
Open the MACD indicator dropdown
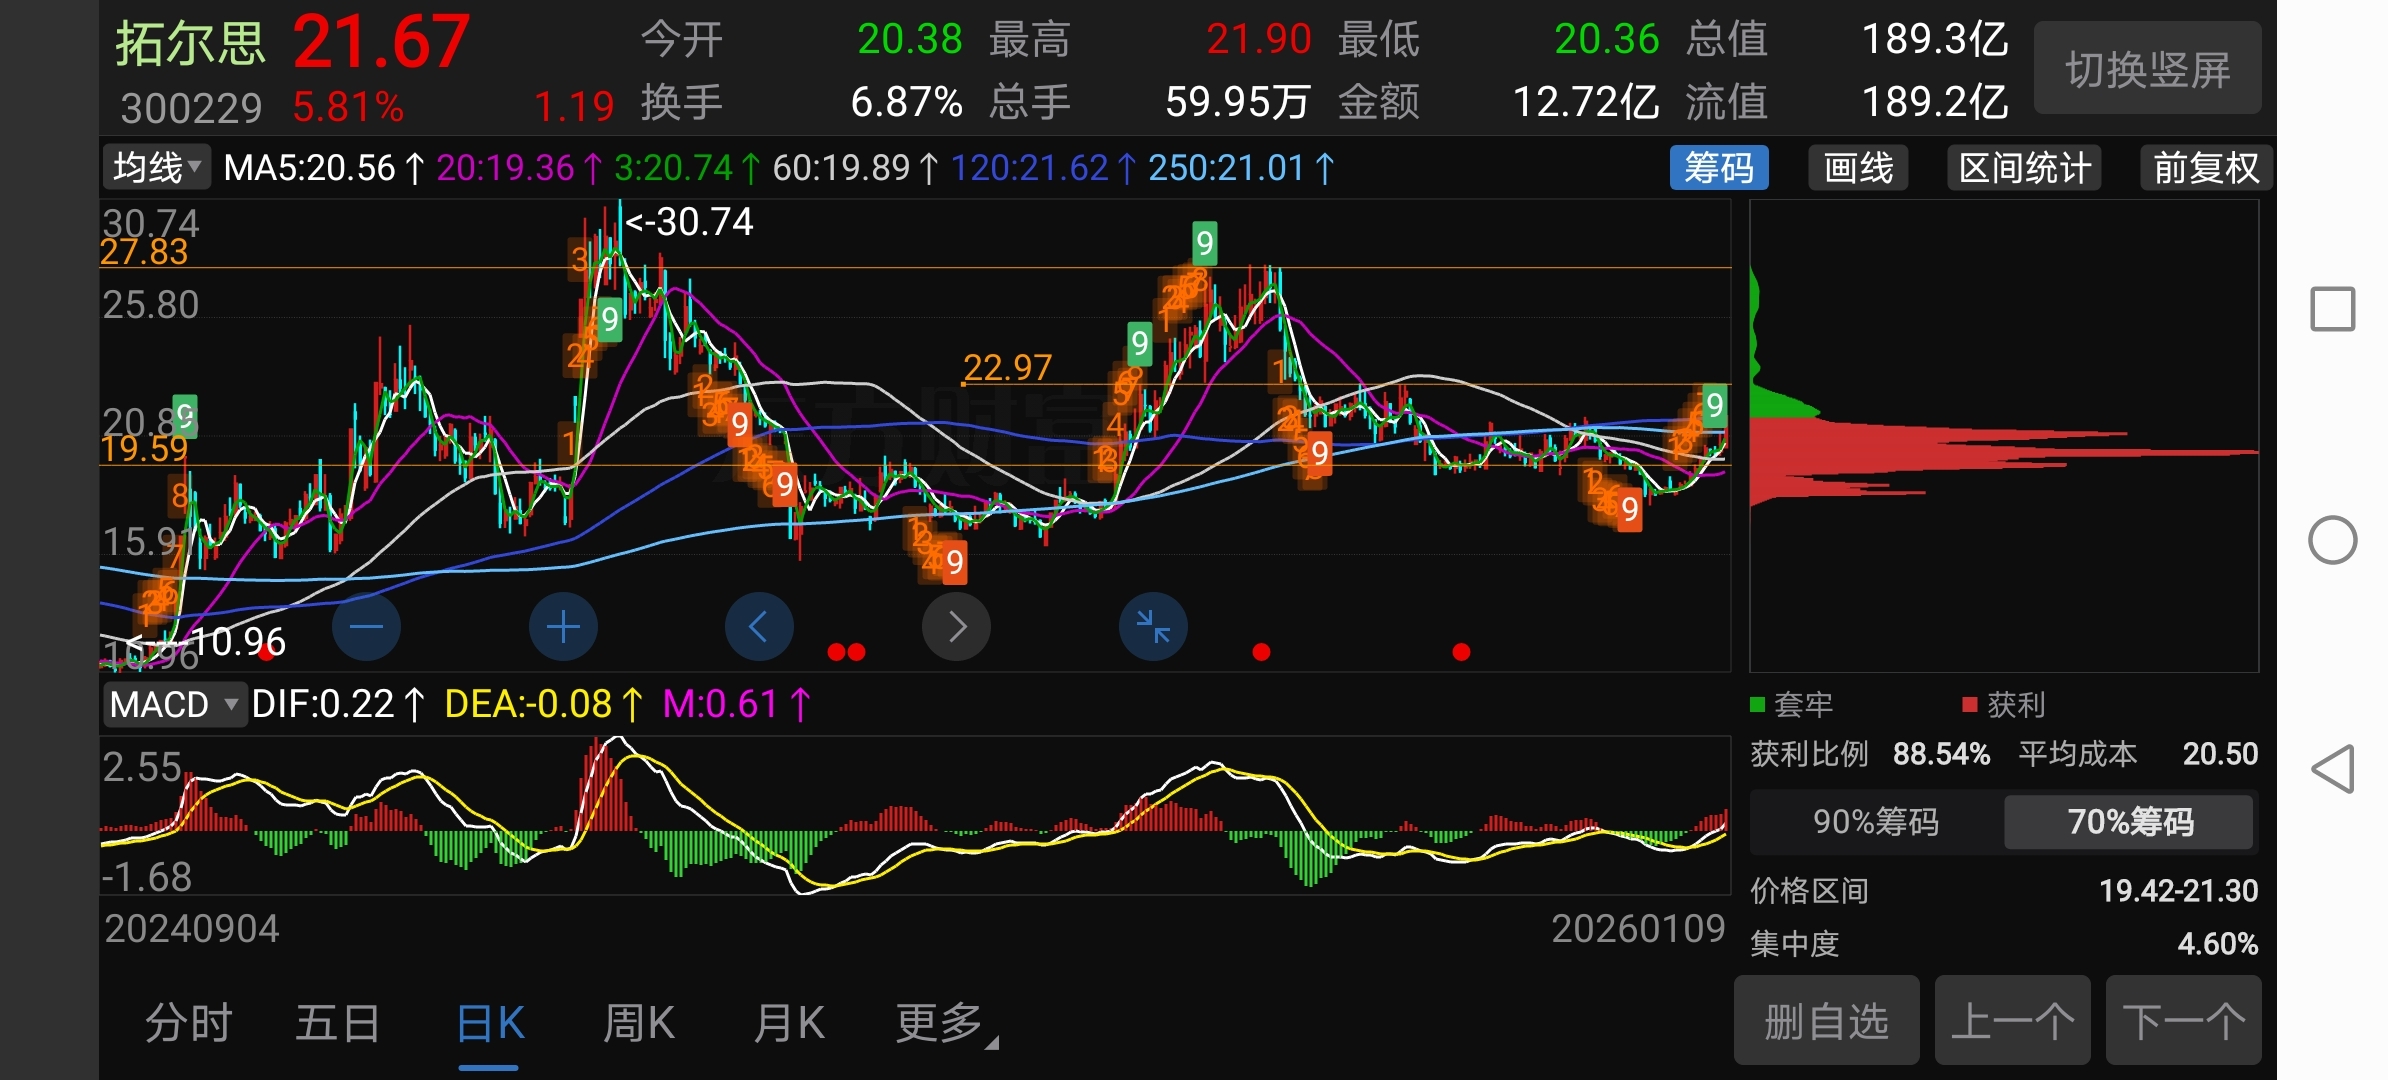click(x=174, y=705)
